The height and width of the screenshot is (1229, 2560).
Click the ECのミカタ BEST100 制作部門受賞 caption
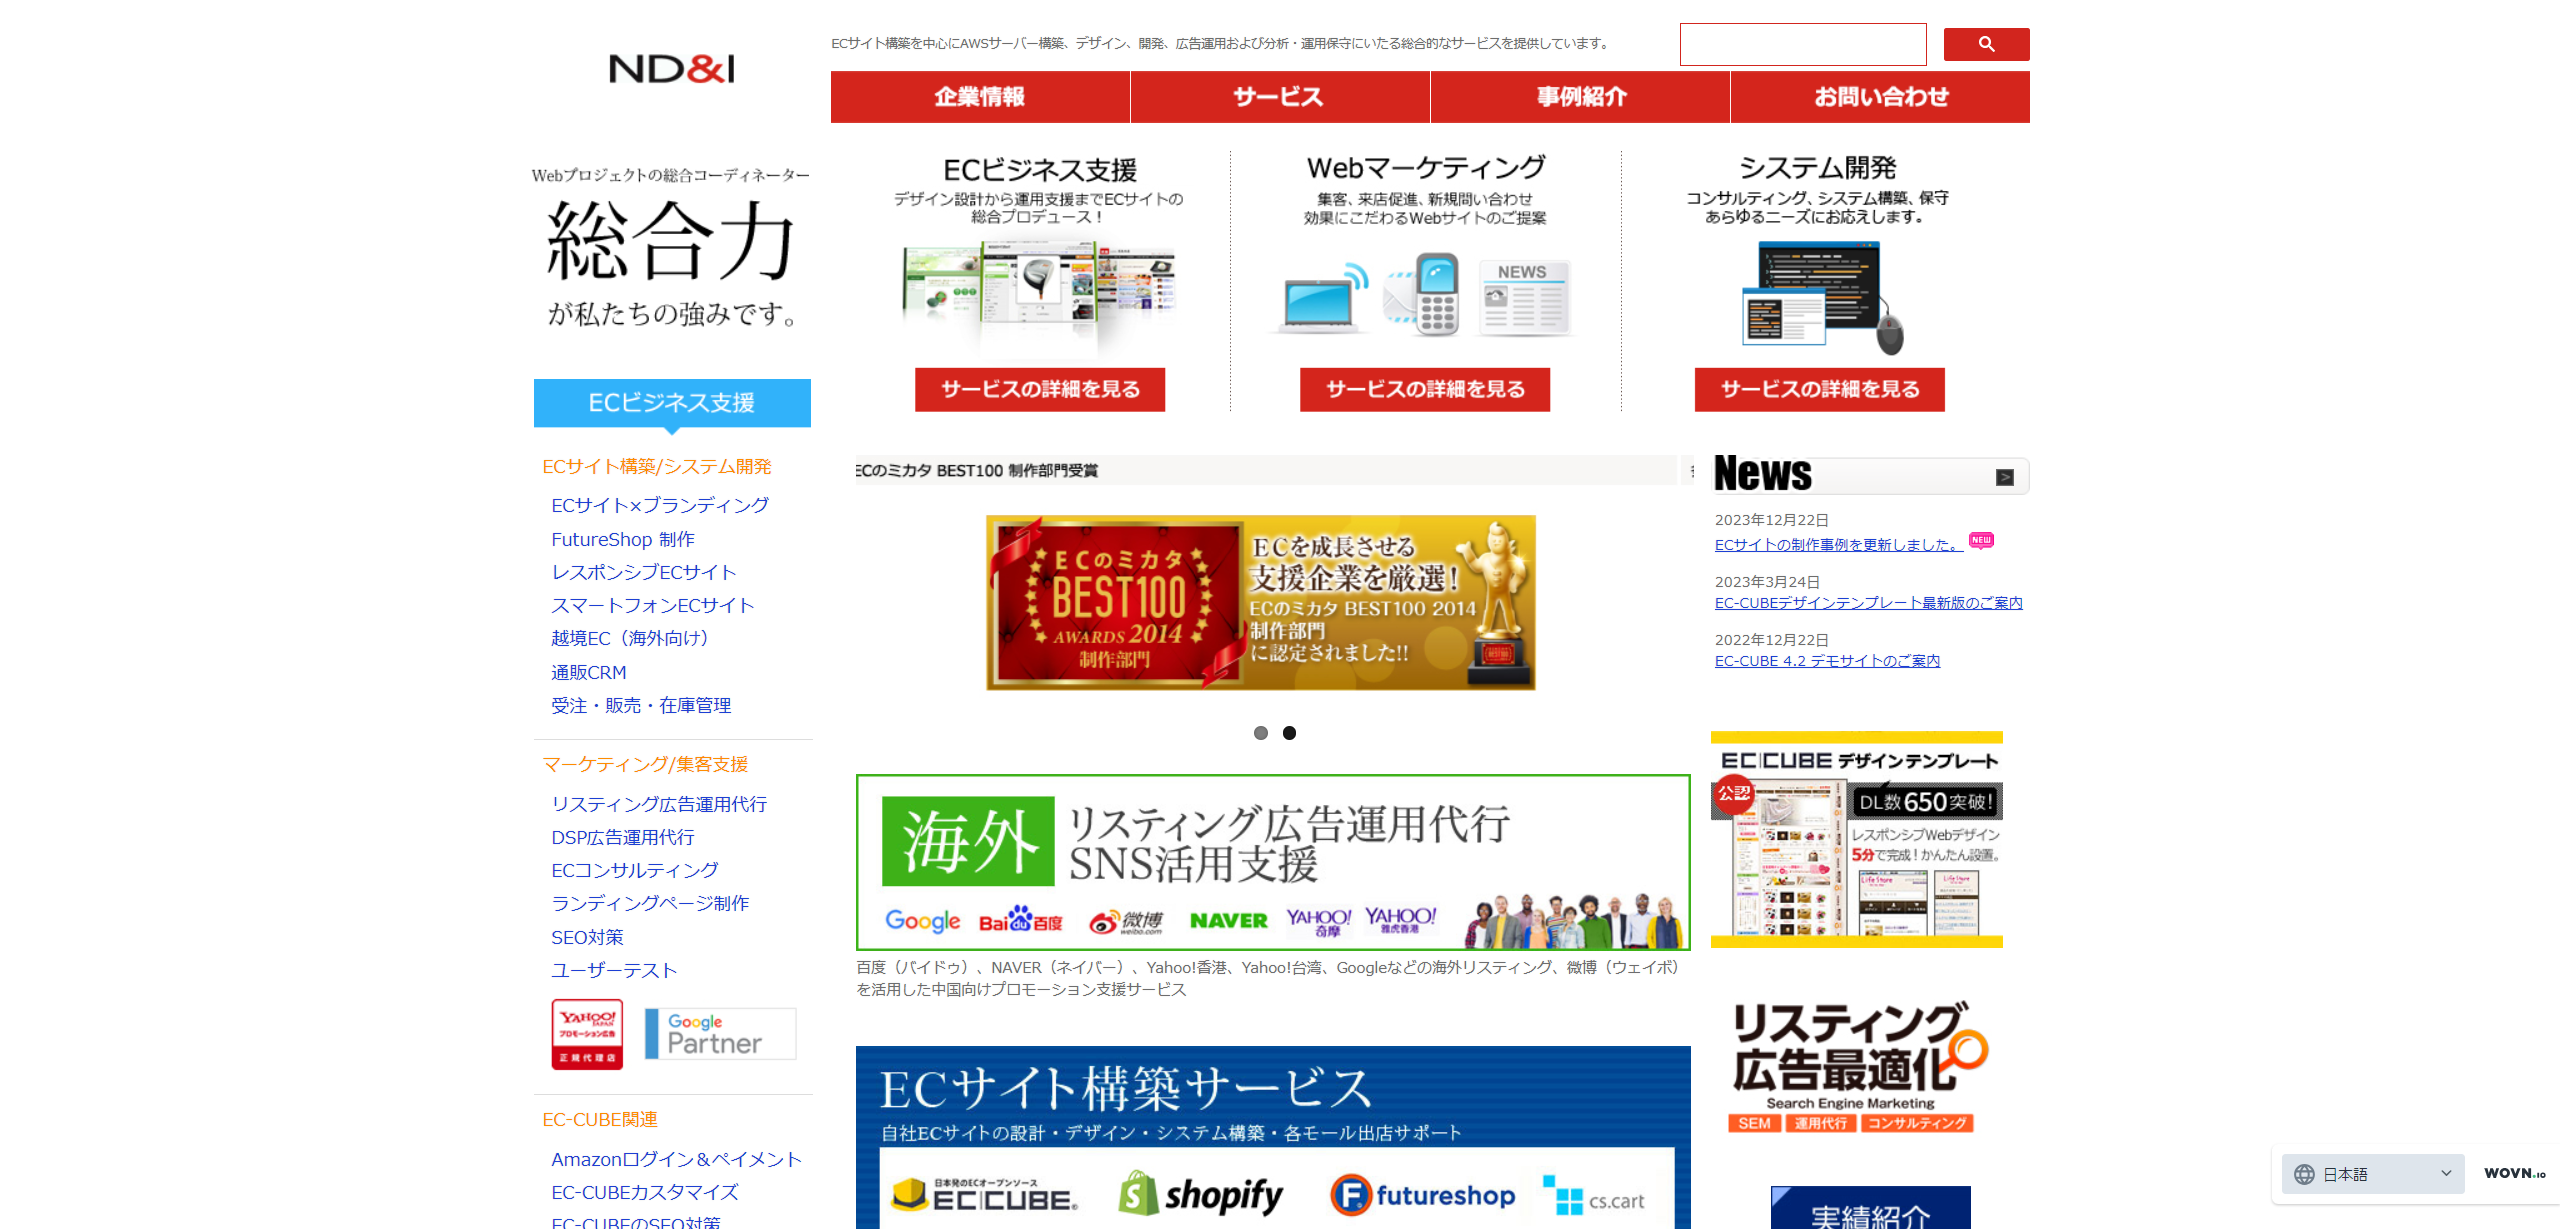[977, 471]
